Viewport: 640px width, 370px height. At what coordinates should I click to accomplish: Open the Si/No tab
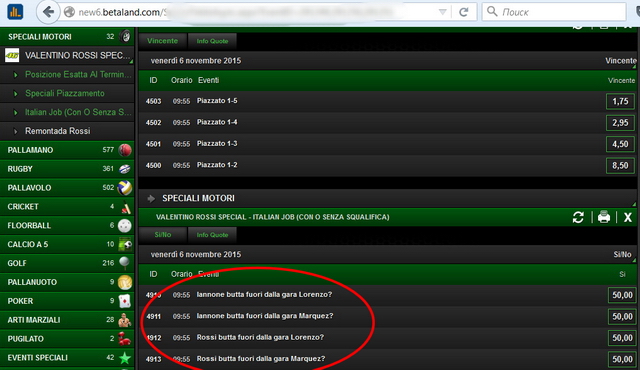[162, 235]
